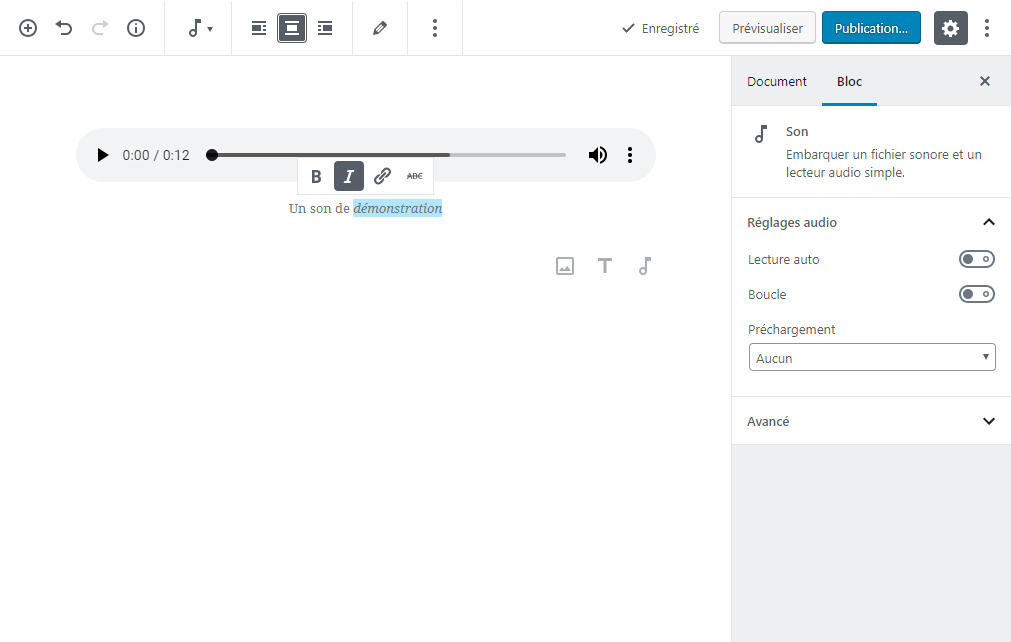Click the pencil edit audio icon
The height and width of the screenshot is (642, 1011).
point(380,28)
